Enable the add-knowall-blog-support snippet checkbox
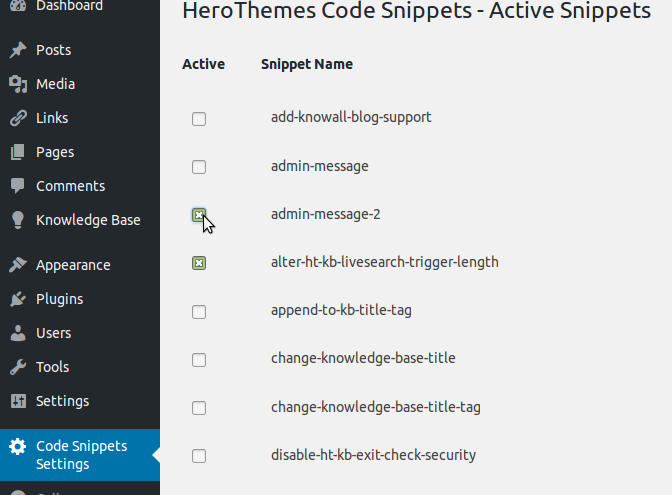 [199, 119]
